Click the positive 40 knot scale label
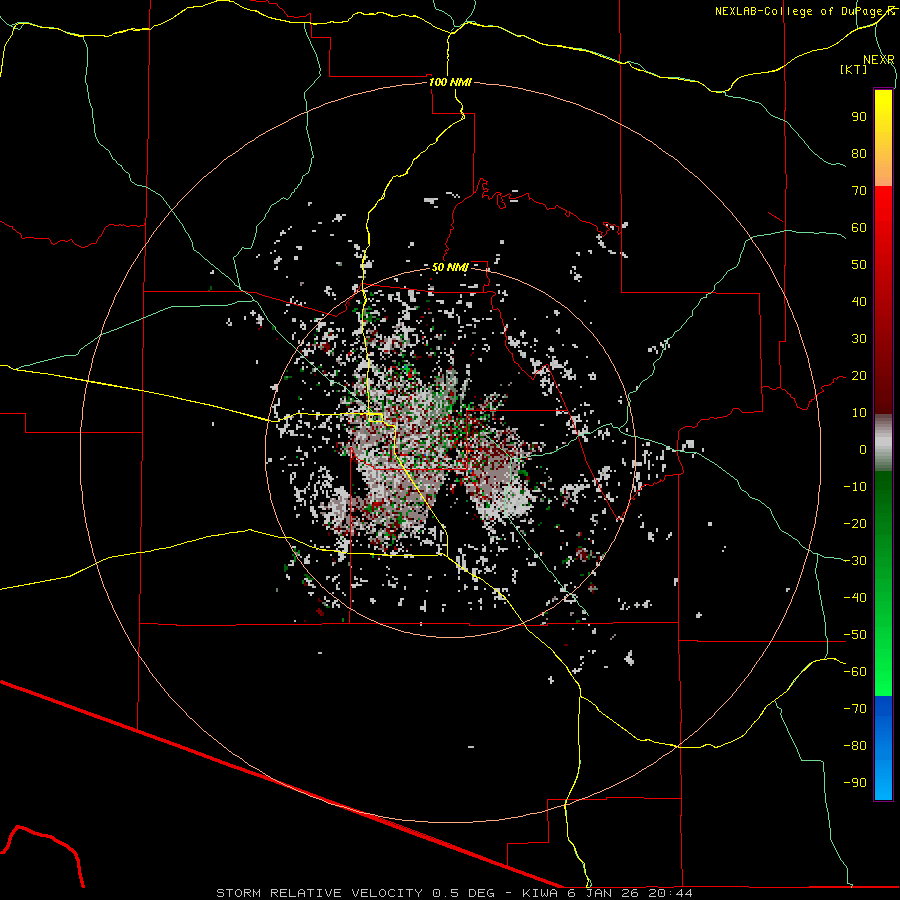The image size is (900, 900). pos(859,301)
